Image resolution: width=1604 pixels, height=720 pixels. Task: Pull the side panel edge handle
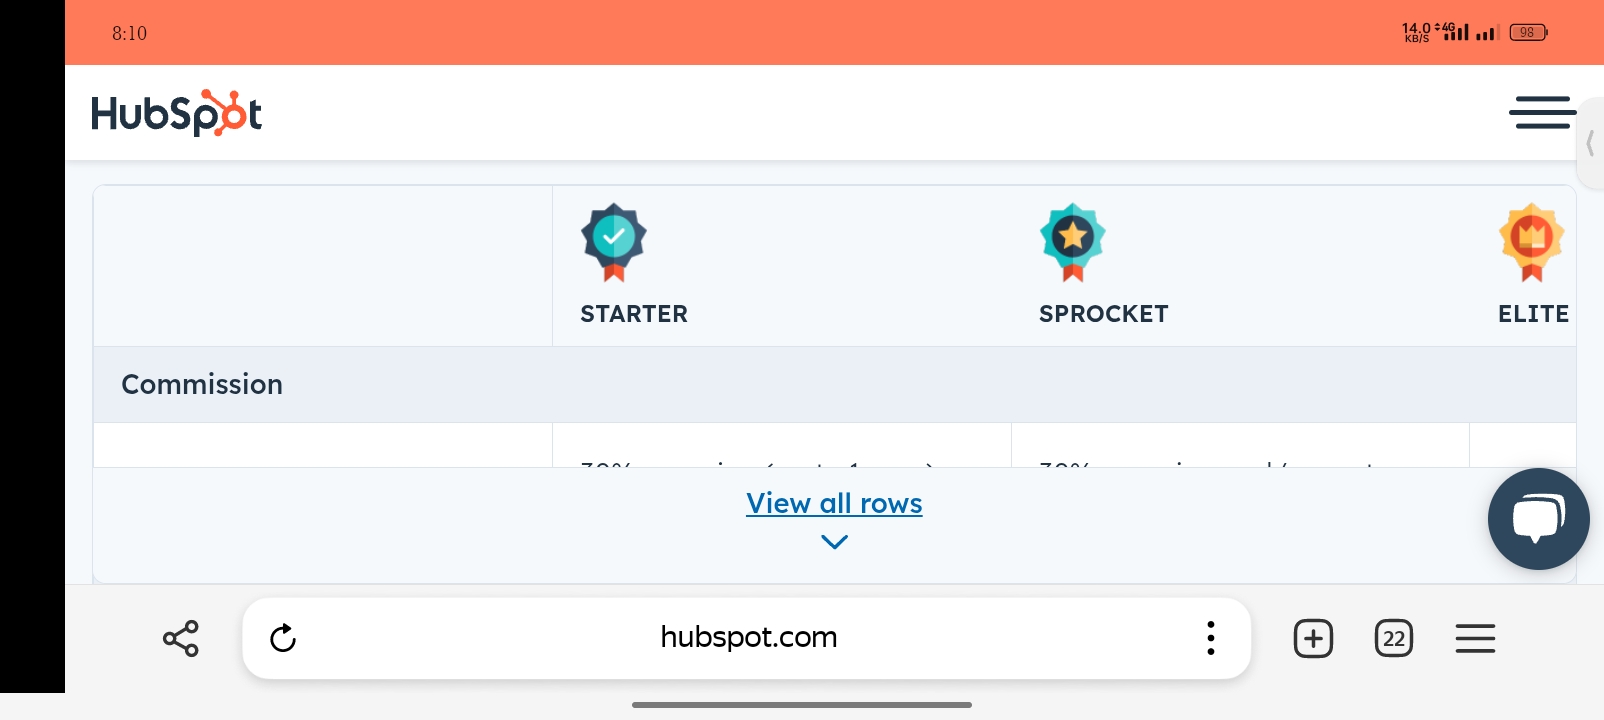(1590, 143)
